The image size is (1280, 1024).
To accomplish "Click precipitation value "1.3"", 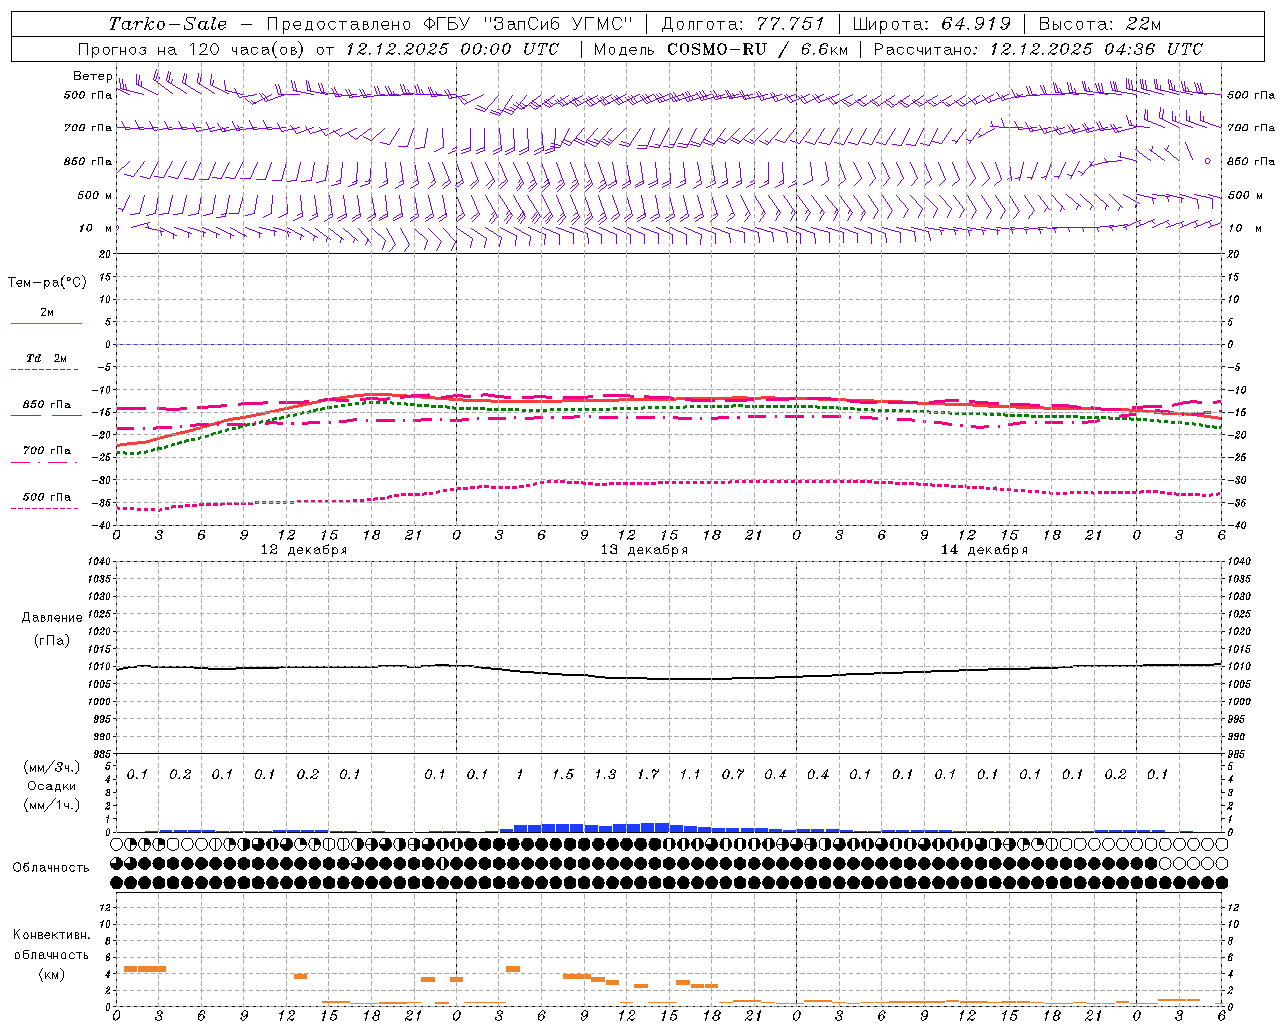I will 605,774.
